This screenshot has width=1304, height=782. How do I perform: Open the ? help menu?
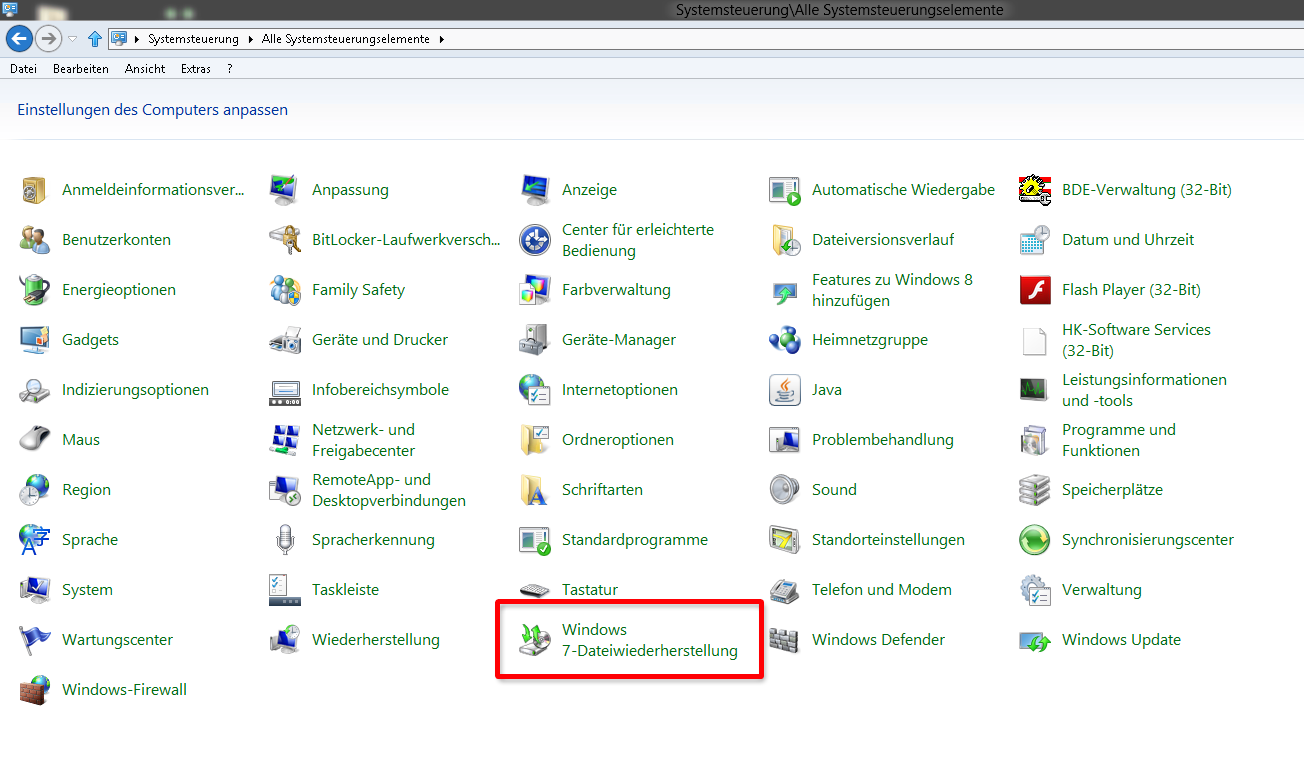coord(230,69)
